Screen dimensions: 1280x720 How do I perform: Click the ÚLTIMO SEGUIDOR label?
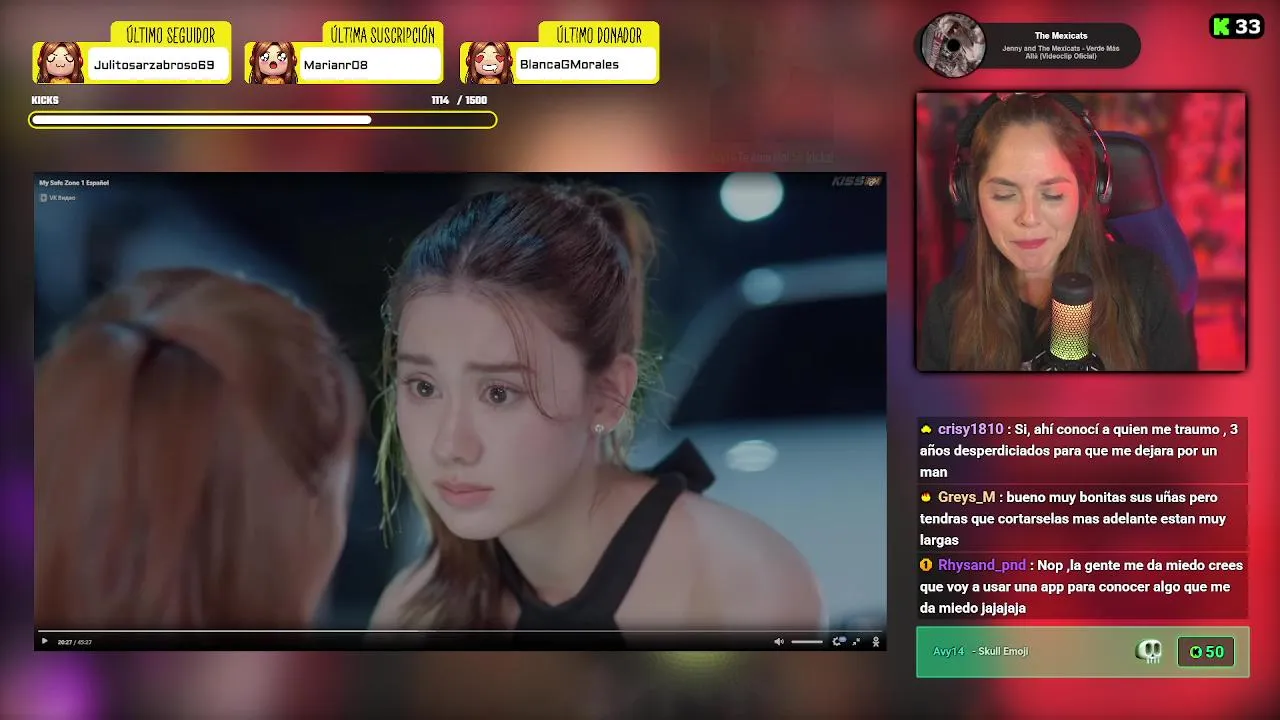[x=171, y=36]
